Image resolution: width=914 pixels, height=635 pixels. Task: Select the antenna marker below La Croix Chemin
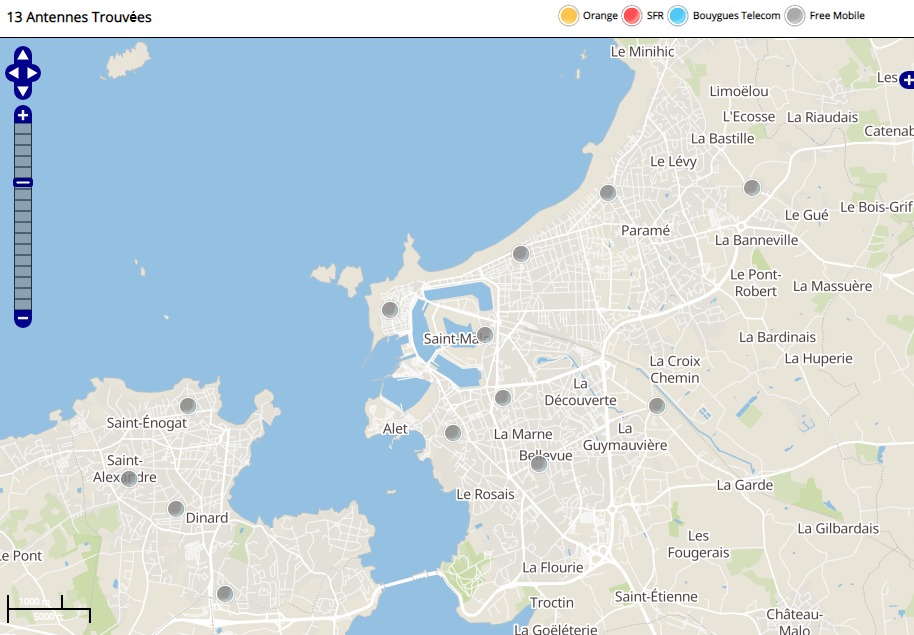coord(657,406)
